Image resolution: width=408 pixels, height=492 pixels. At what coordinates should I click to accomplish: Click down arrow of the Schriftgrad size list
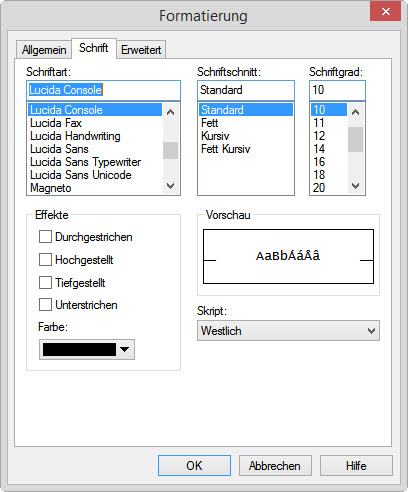coord(356,186)
